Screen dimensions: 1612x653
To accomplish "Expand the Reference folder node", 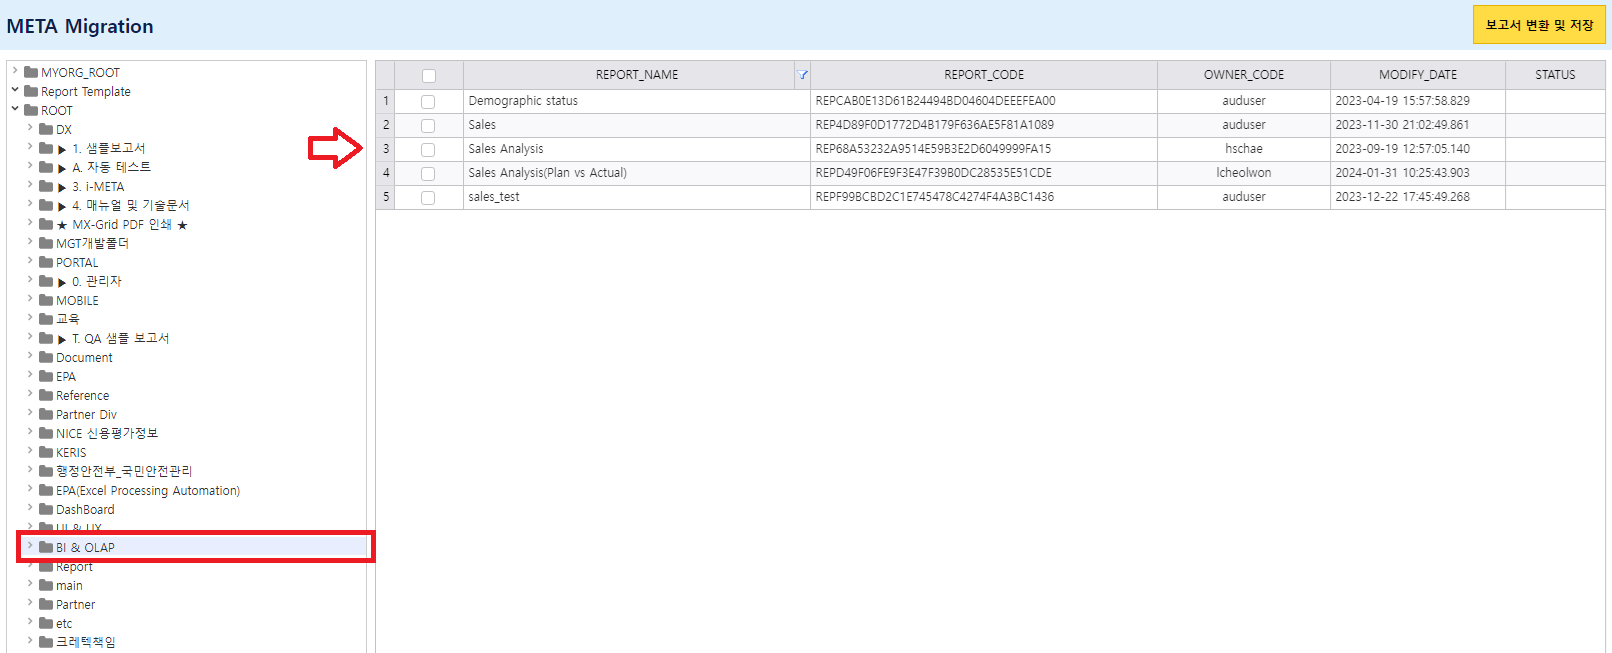I will 30,394.
